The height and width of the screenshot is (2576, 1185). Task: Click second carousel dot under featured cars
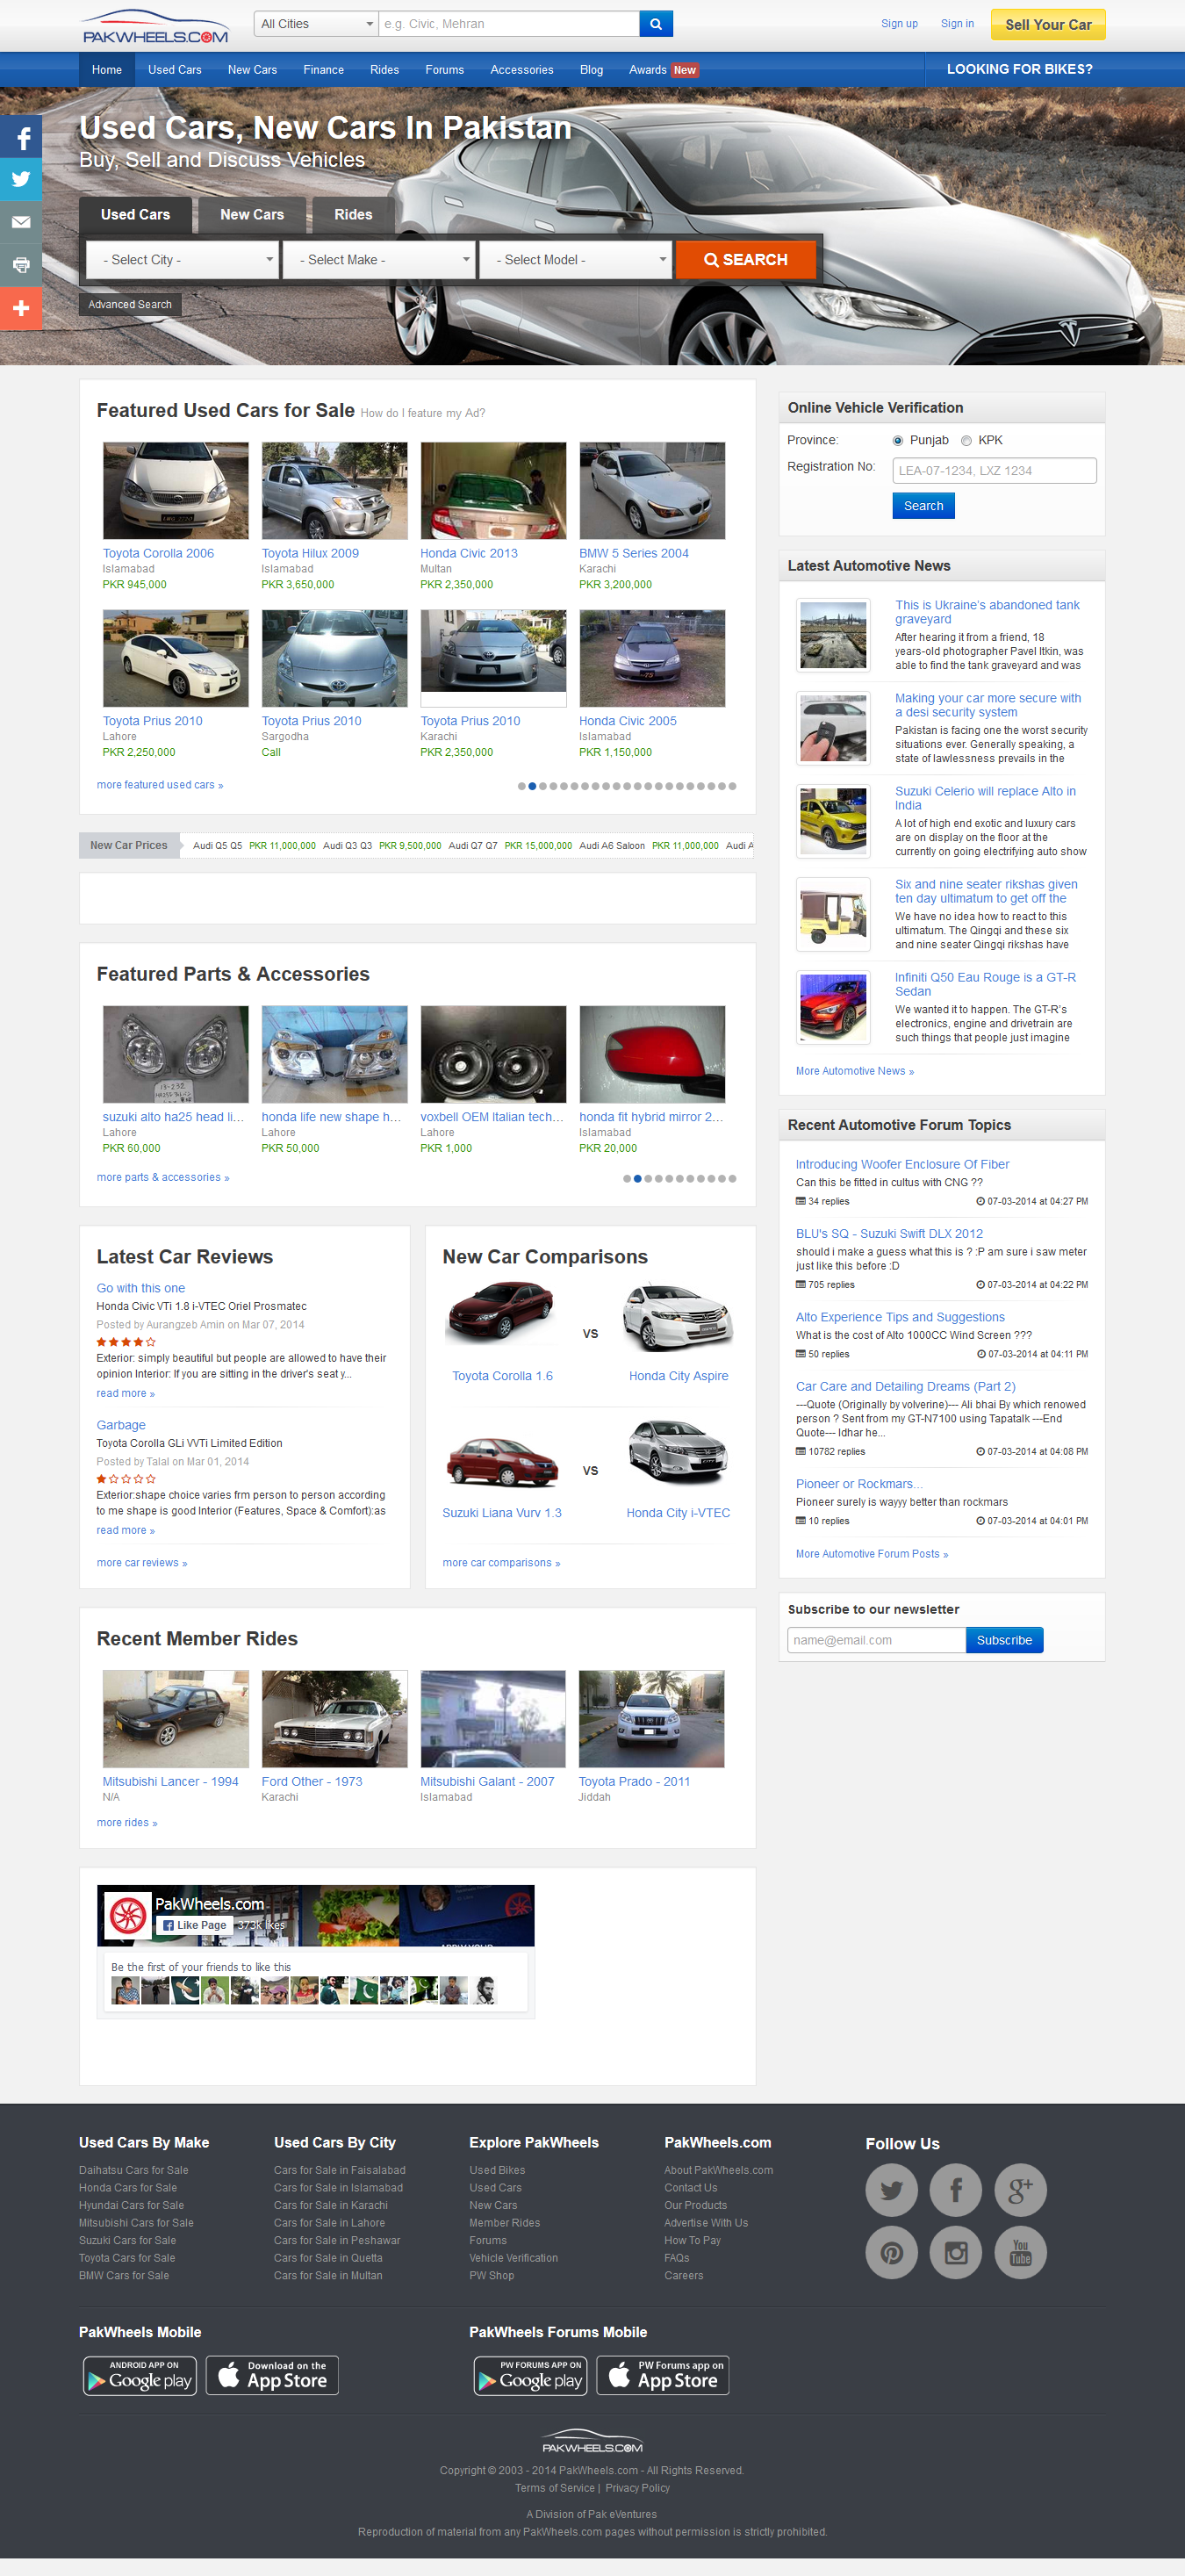point(532,786)
